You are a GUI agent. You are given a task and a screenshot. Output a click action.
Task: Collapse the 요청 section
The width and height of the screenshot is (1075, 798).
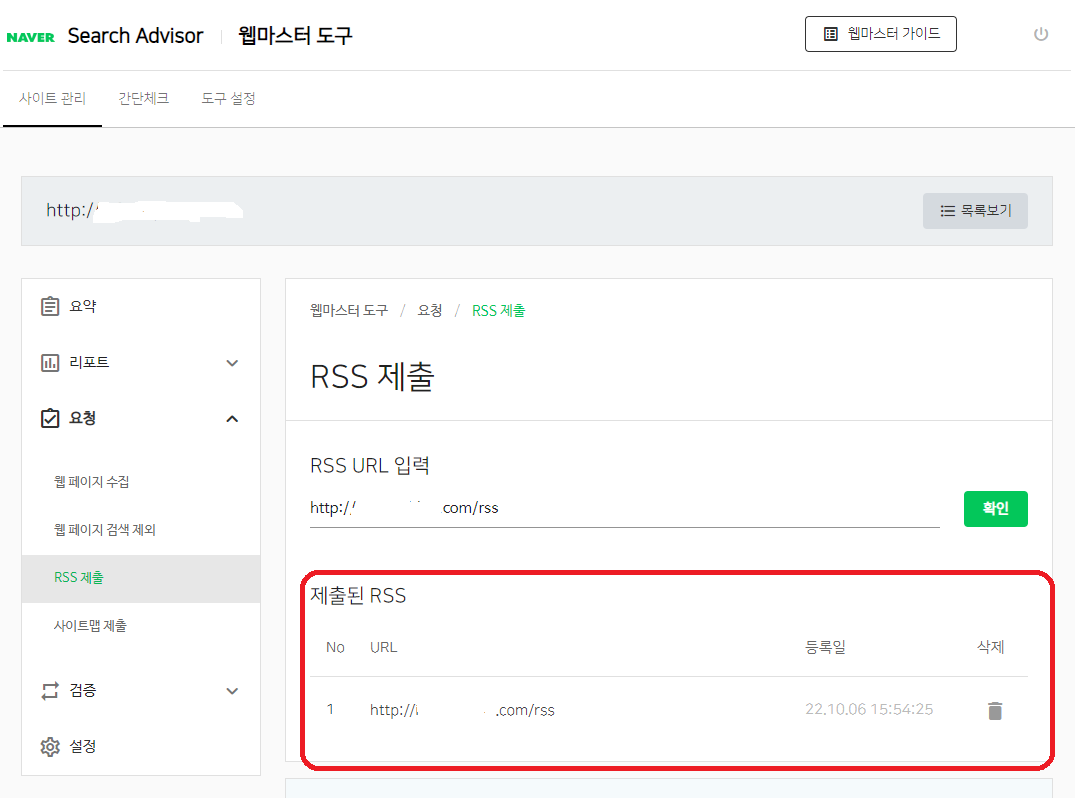tap(232, 418)
